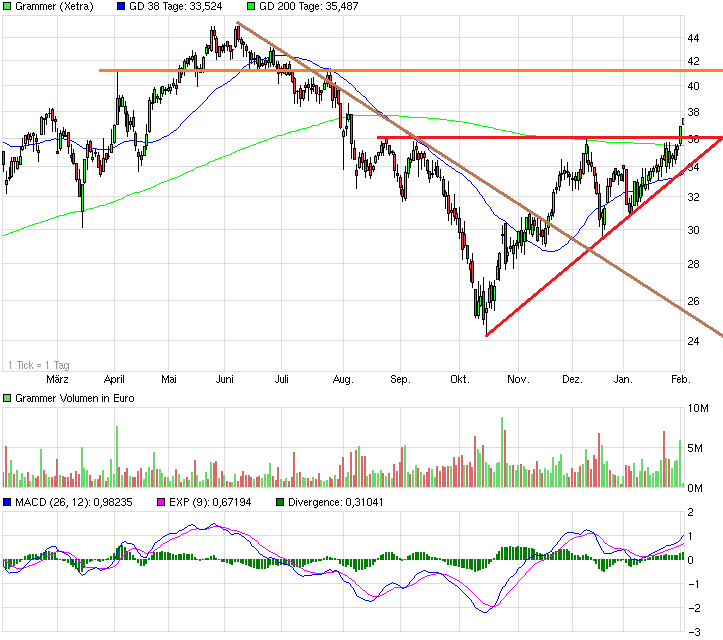Click the -2 value on the MACD axis
The width and height of the screenshot is (723, 640).
point(690,609)
